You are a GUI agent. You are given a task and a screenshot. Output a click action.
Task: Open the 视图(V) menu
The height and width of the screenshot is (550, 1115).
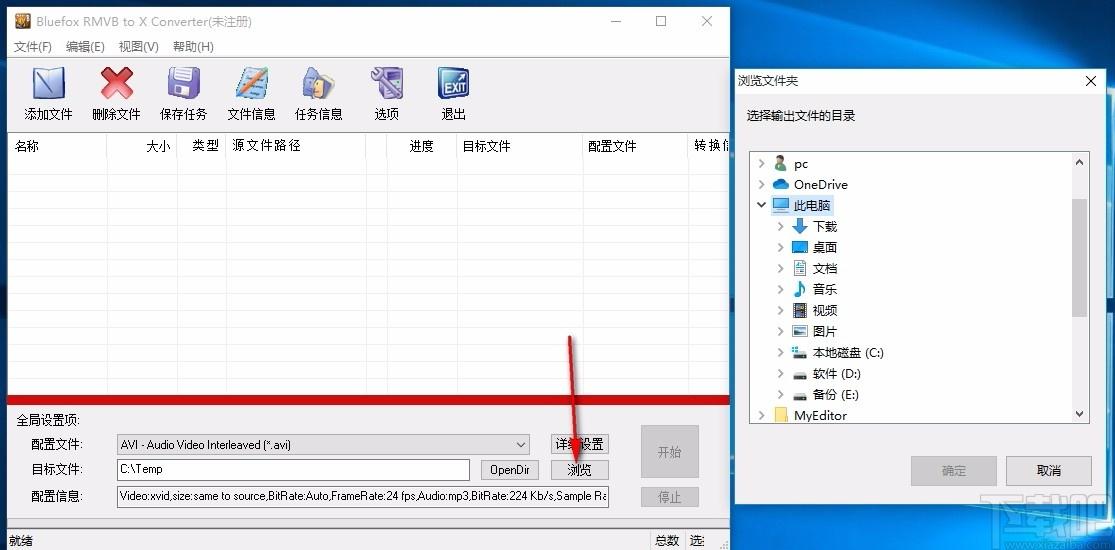(139, 46)
